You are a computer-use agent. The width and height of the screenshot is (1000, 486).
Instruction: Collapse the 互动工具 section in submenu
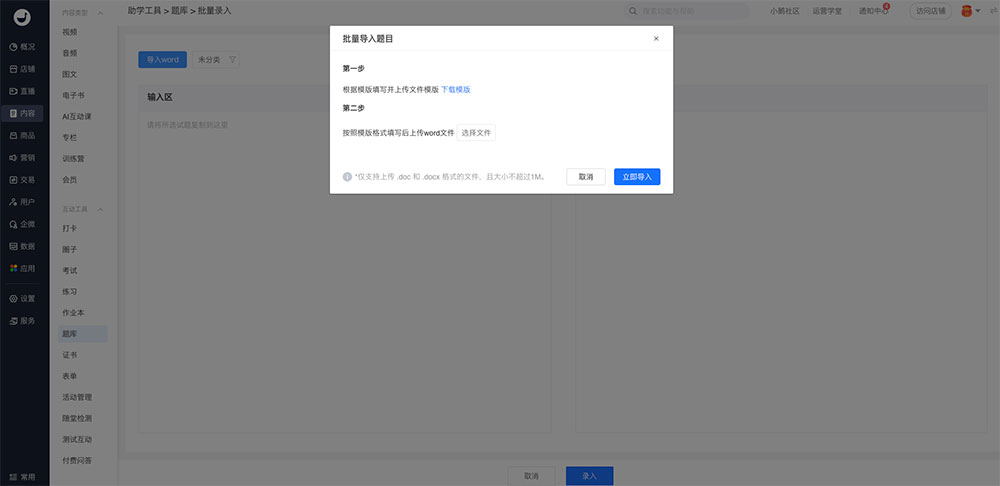coord(100,209)
